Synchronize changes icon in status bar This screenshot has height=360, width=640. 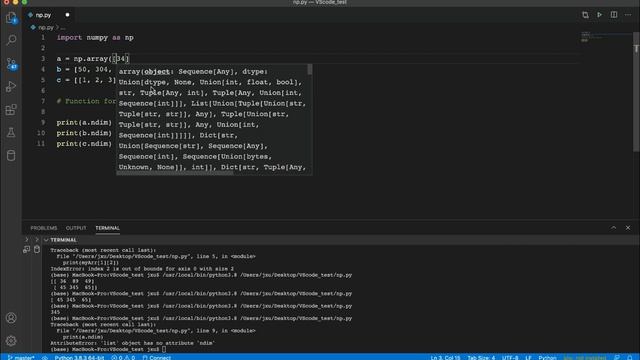point(45,358)
